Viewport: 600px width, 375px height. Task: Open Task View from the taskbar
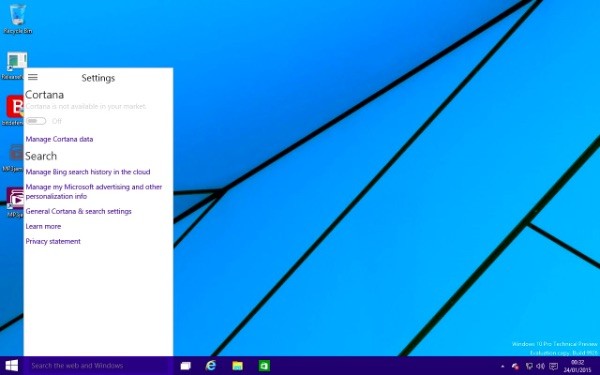click(x=186, y=366)
